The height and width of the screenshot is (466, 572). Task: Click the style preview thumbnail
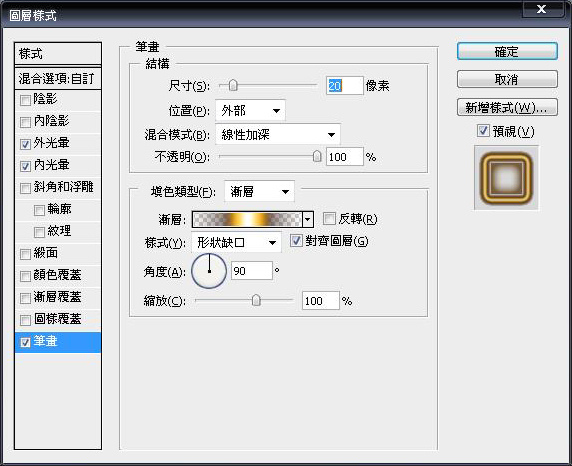(506, 178)
